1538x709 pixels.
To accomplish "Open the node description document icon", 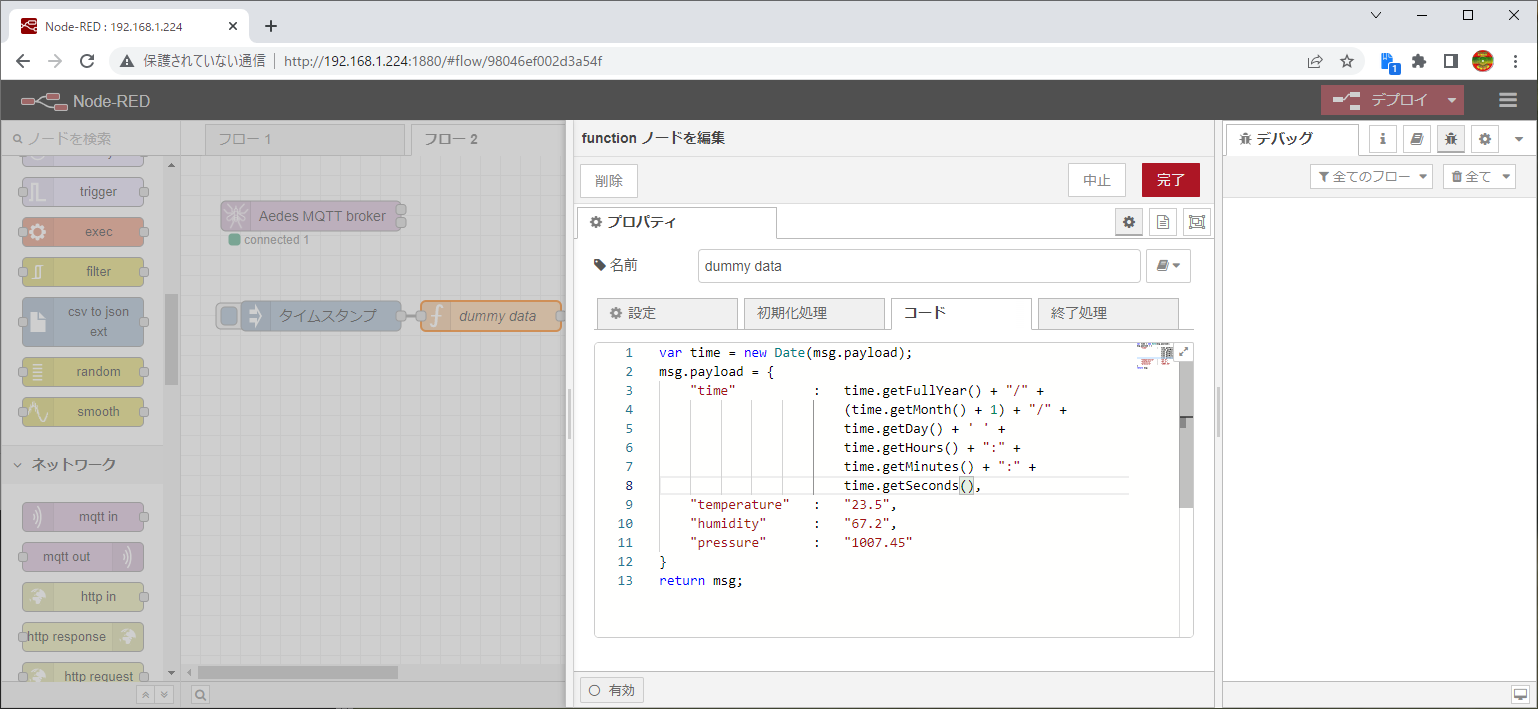I will (1163, 222).
